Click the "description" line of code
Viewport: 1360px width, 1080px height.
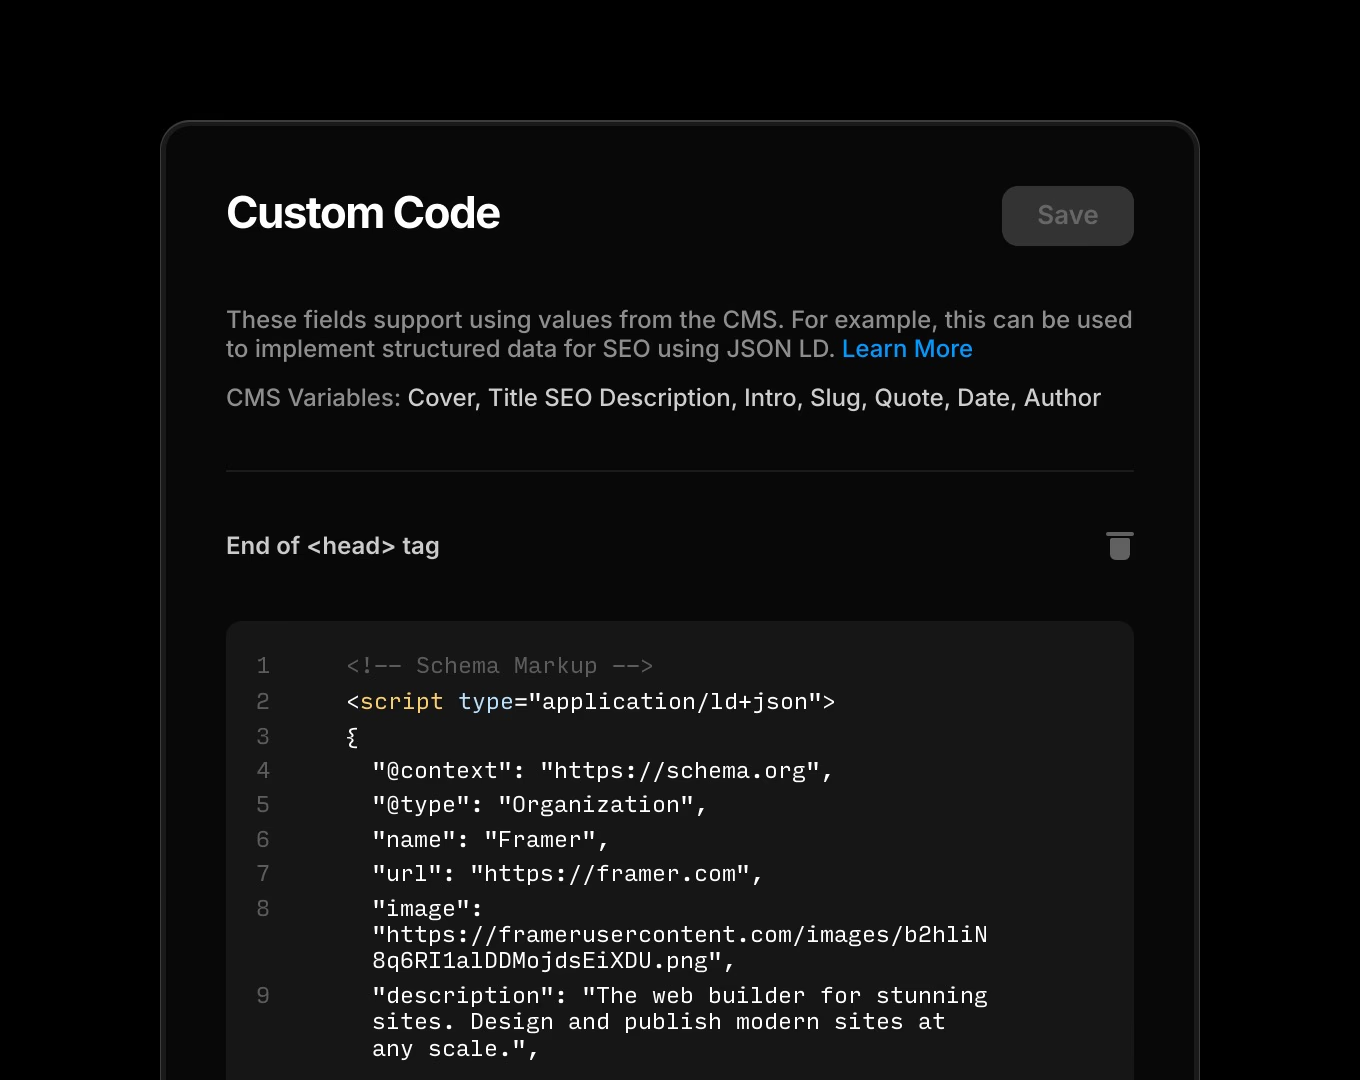680,1022
